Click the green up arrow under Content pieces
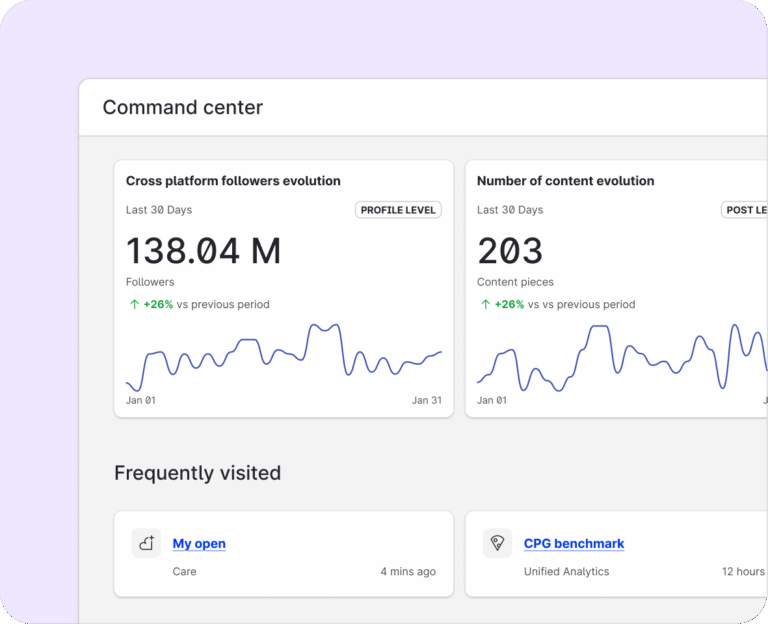The height and width of the screenshot is (624, 768). tap(485, 304)
